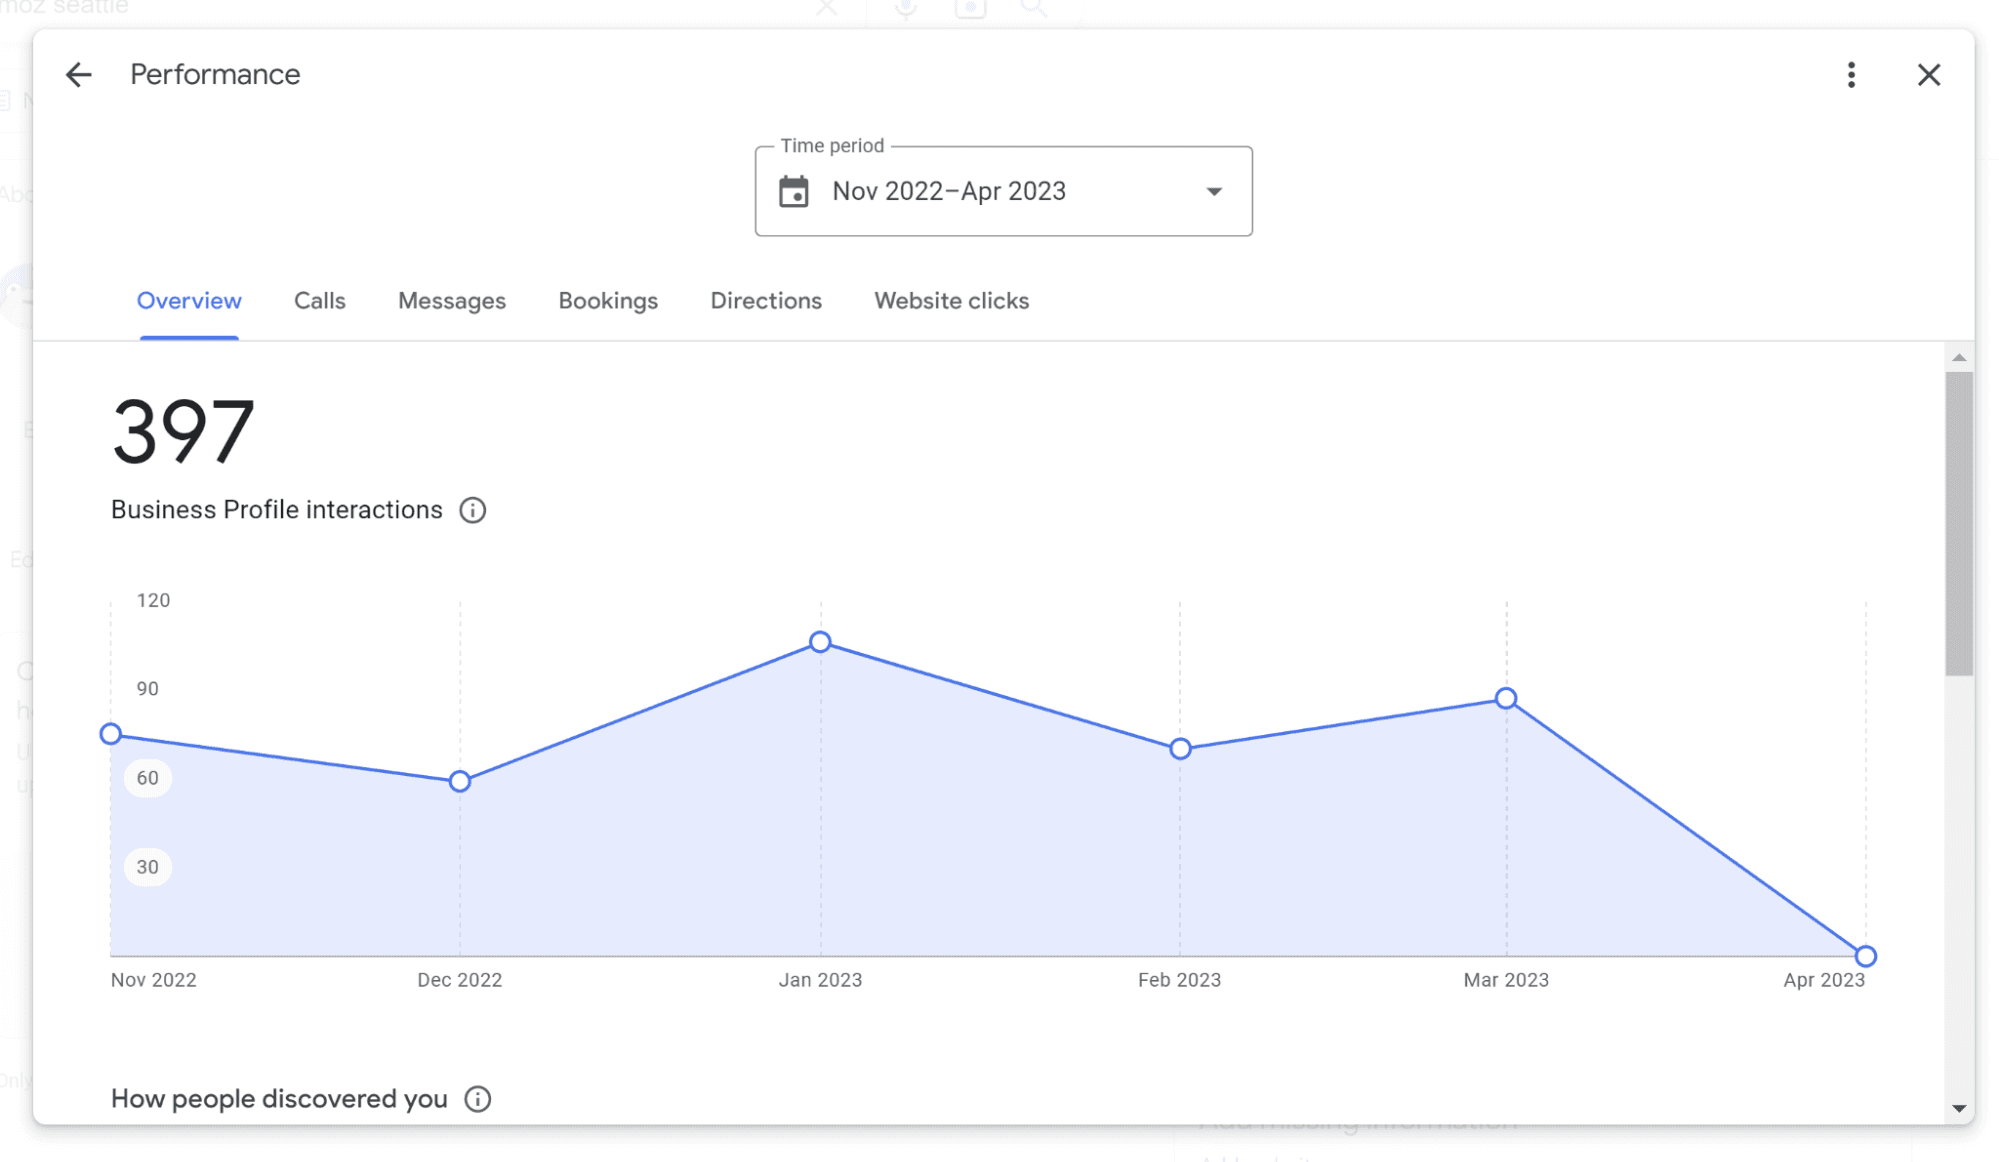This screenshot has width=1999, height=1162.
Task: Click the Apr 2023 data point on chart
Action: pyautogui.click(x=1864, y=956)
